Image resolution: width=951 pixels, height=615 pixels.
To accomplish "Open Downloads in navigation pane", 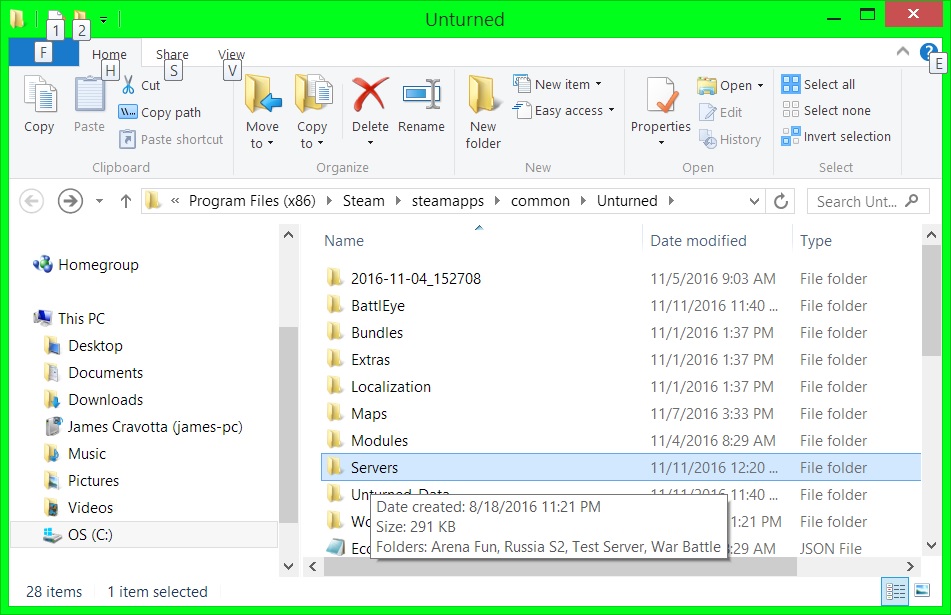I will (x=94, y=400).
